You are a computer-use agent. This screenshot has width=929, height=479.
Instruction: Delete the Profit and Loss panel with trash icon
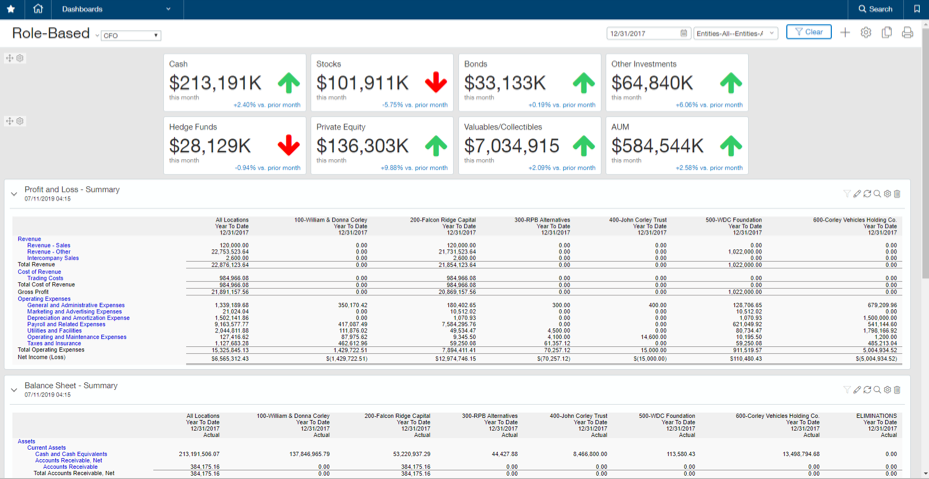click(897, 193)
